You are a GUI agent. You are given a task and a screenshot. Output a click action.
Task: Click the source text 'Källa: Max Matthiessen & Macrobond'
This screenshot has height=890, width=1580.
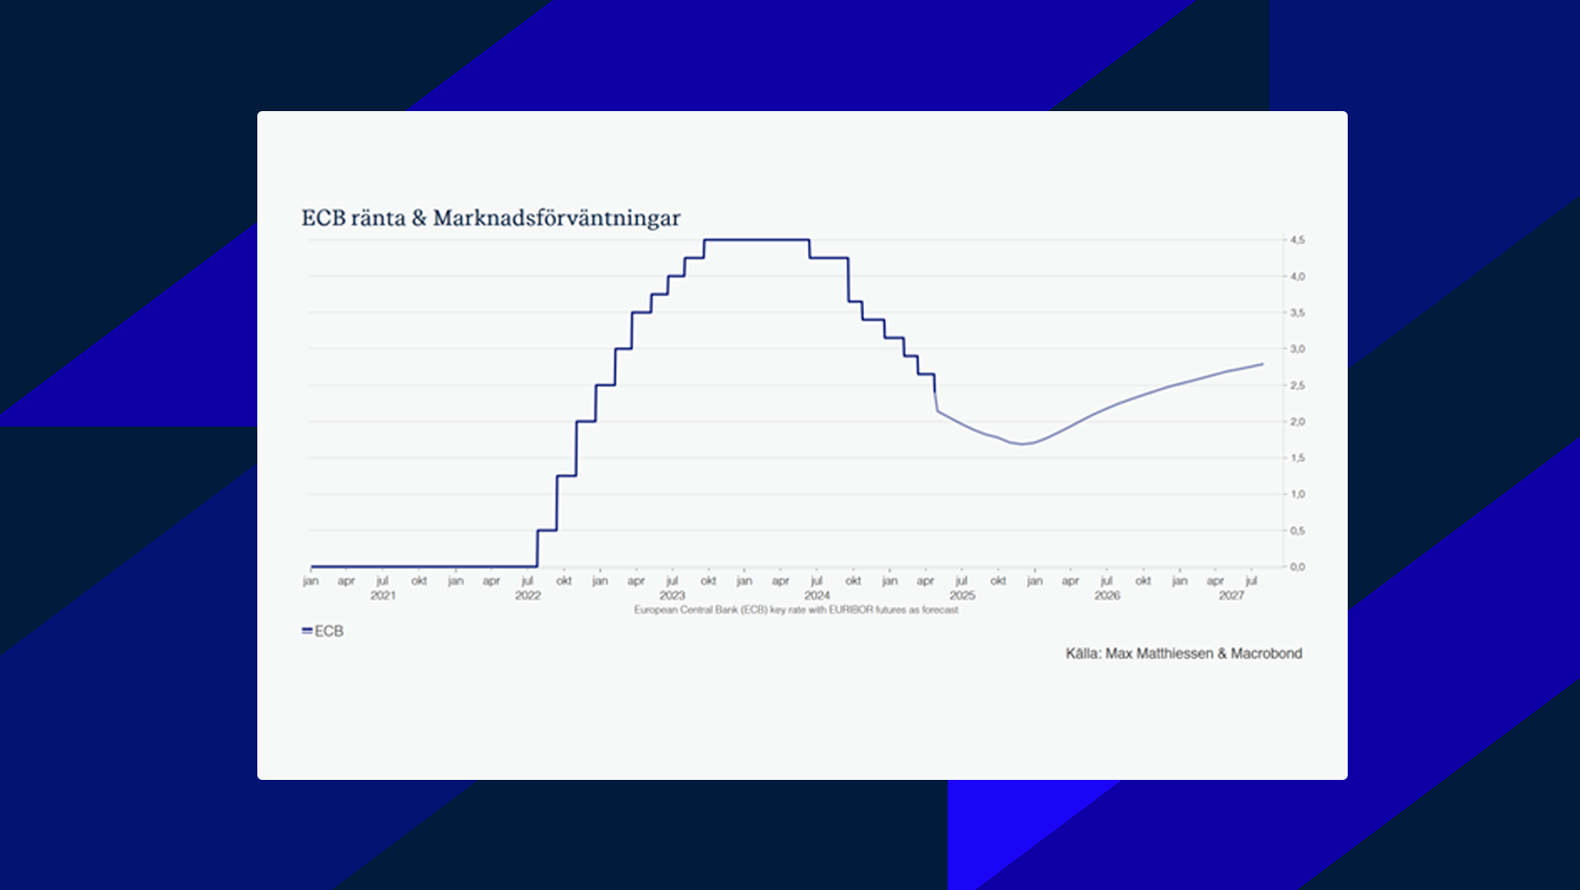[1183, 654]
